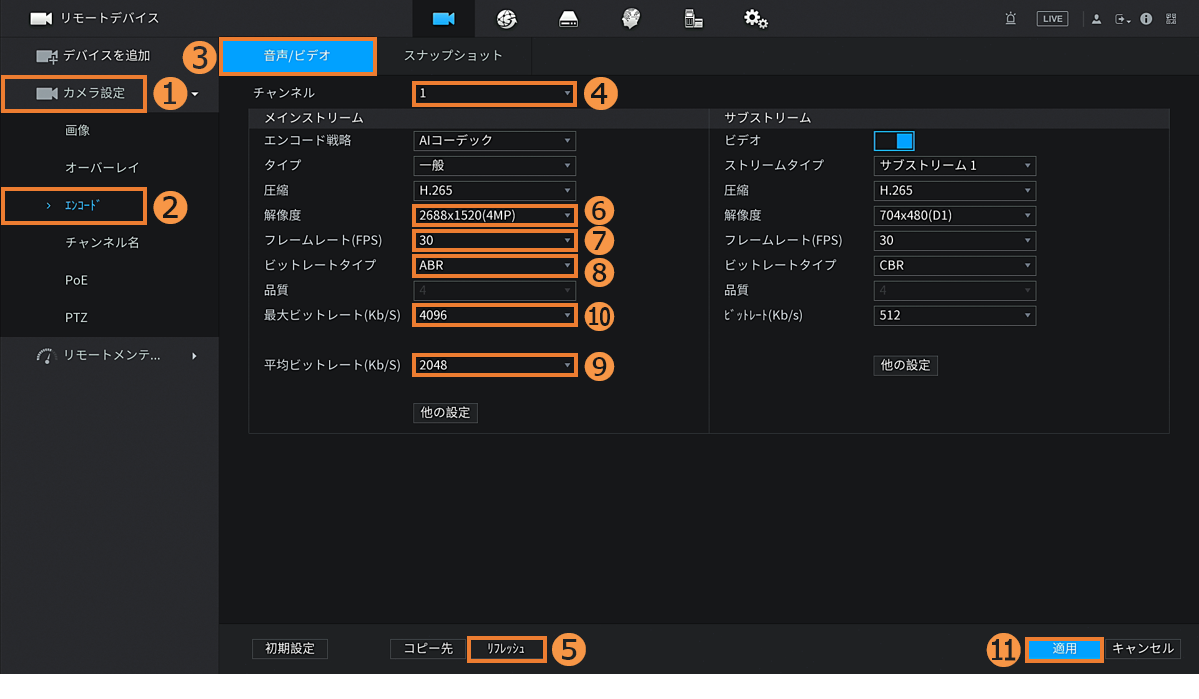
Task: Open the QR code icon
Action: (1170, 19)
